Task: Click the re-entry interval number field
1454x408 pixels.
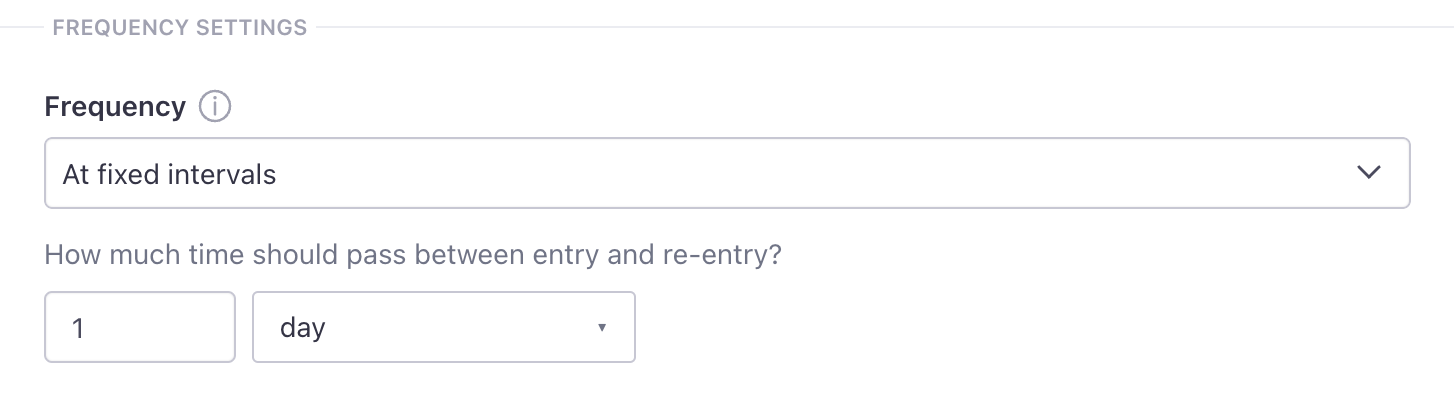Action: pos(140,327)
